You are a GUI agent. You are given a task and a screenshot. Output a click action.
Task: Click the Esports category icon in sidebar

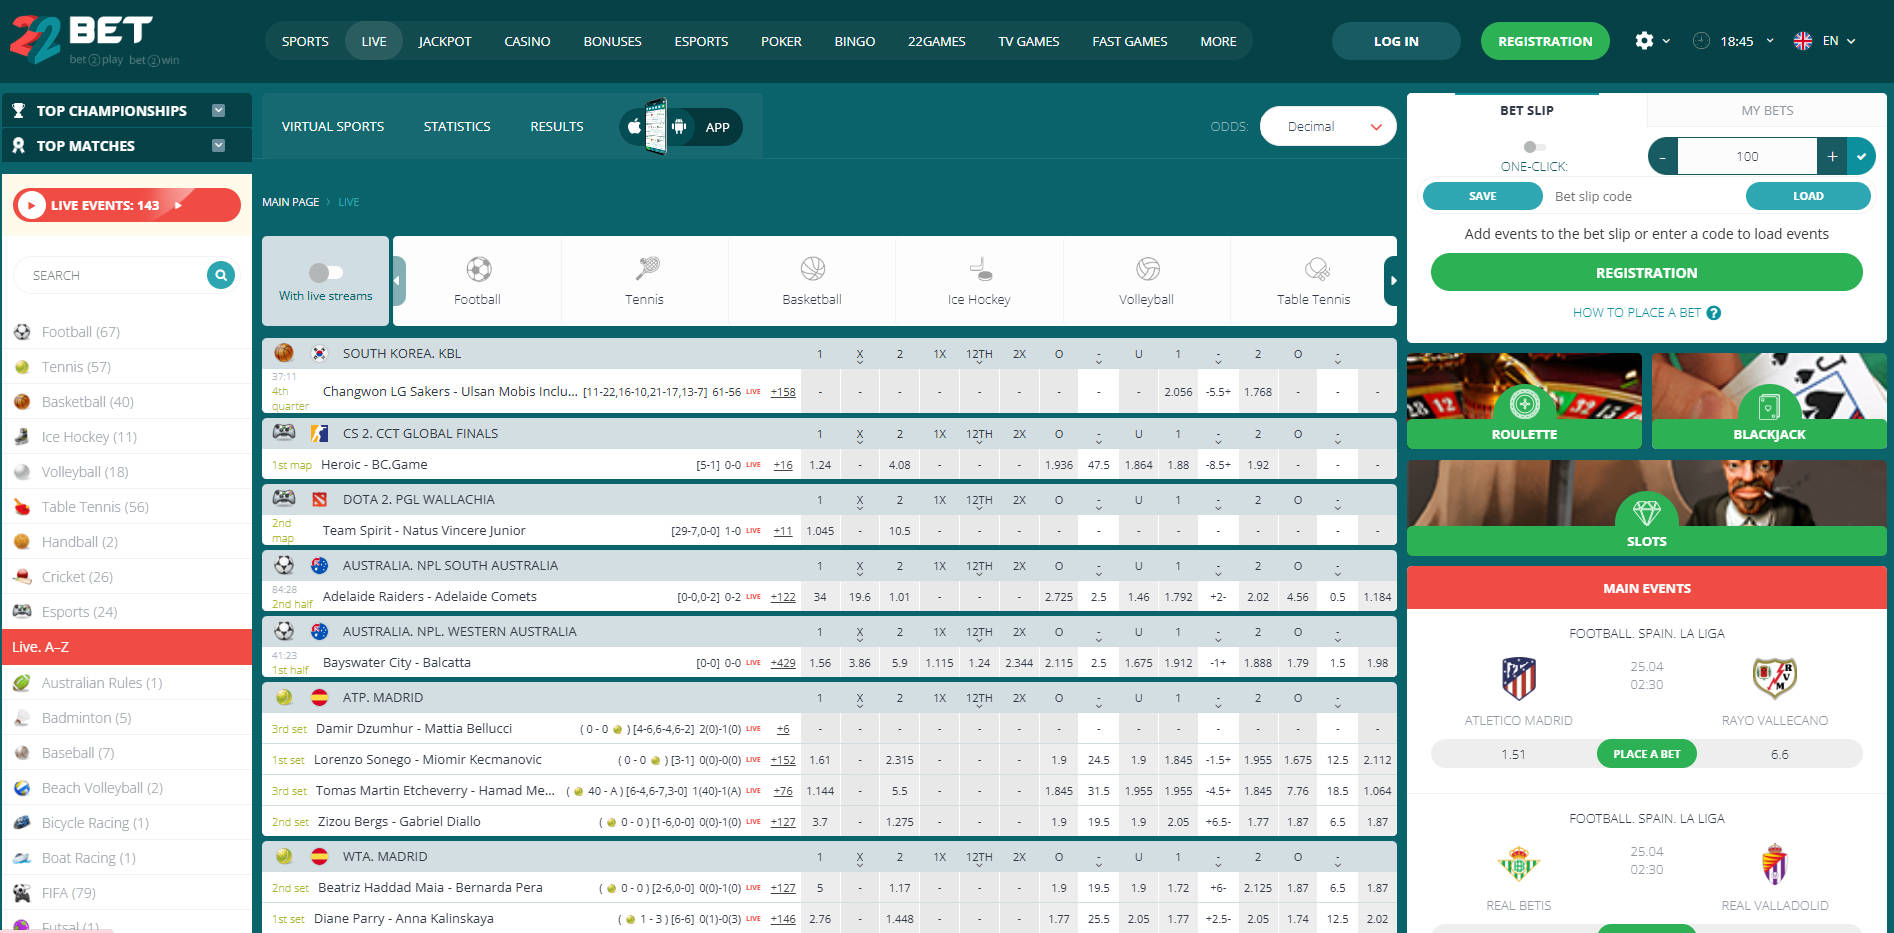click(21, 611)
